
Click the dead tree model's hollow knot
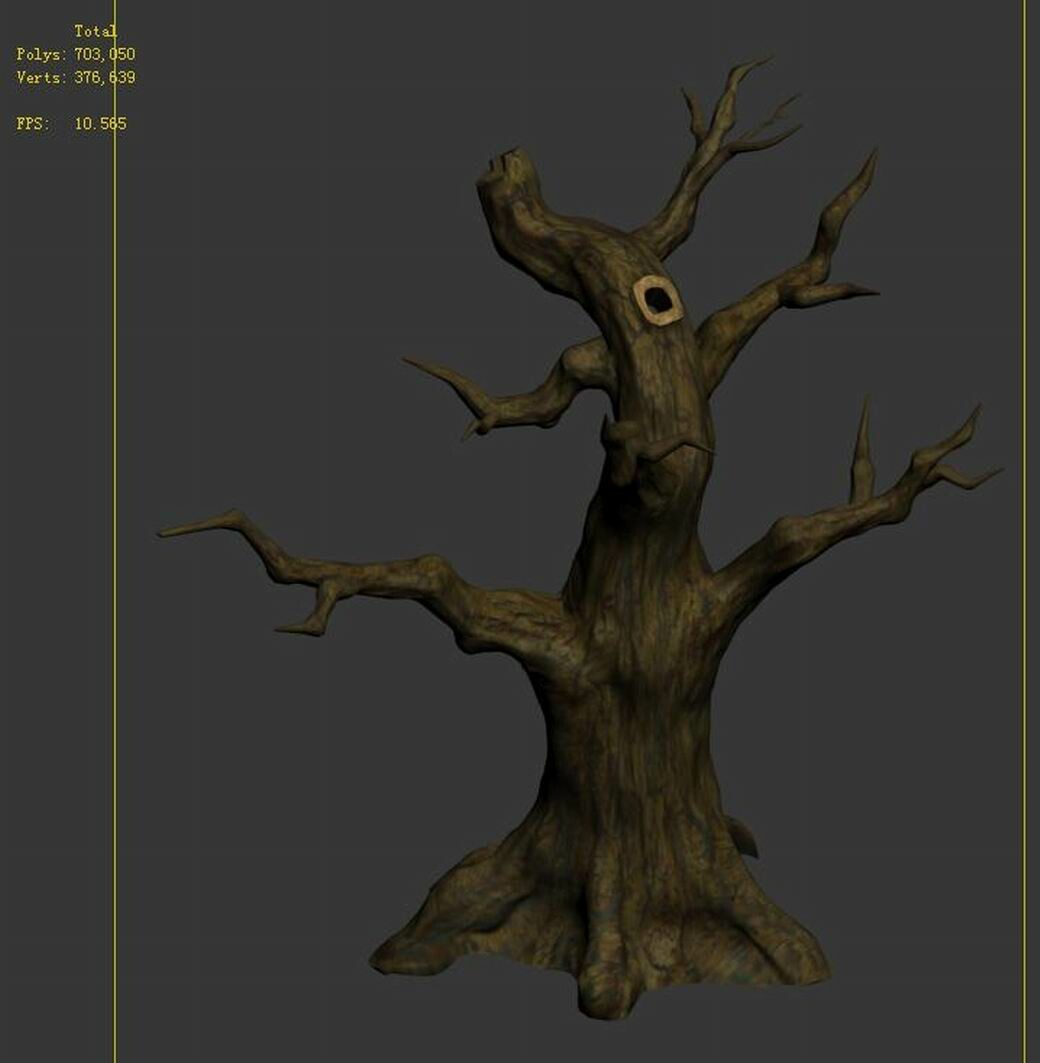coord(657,300)
